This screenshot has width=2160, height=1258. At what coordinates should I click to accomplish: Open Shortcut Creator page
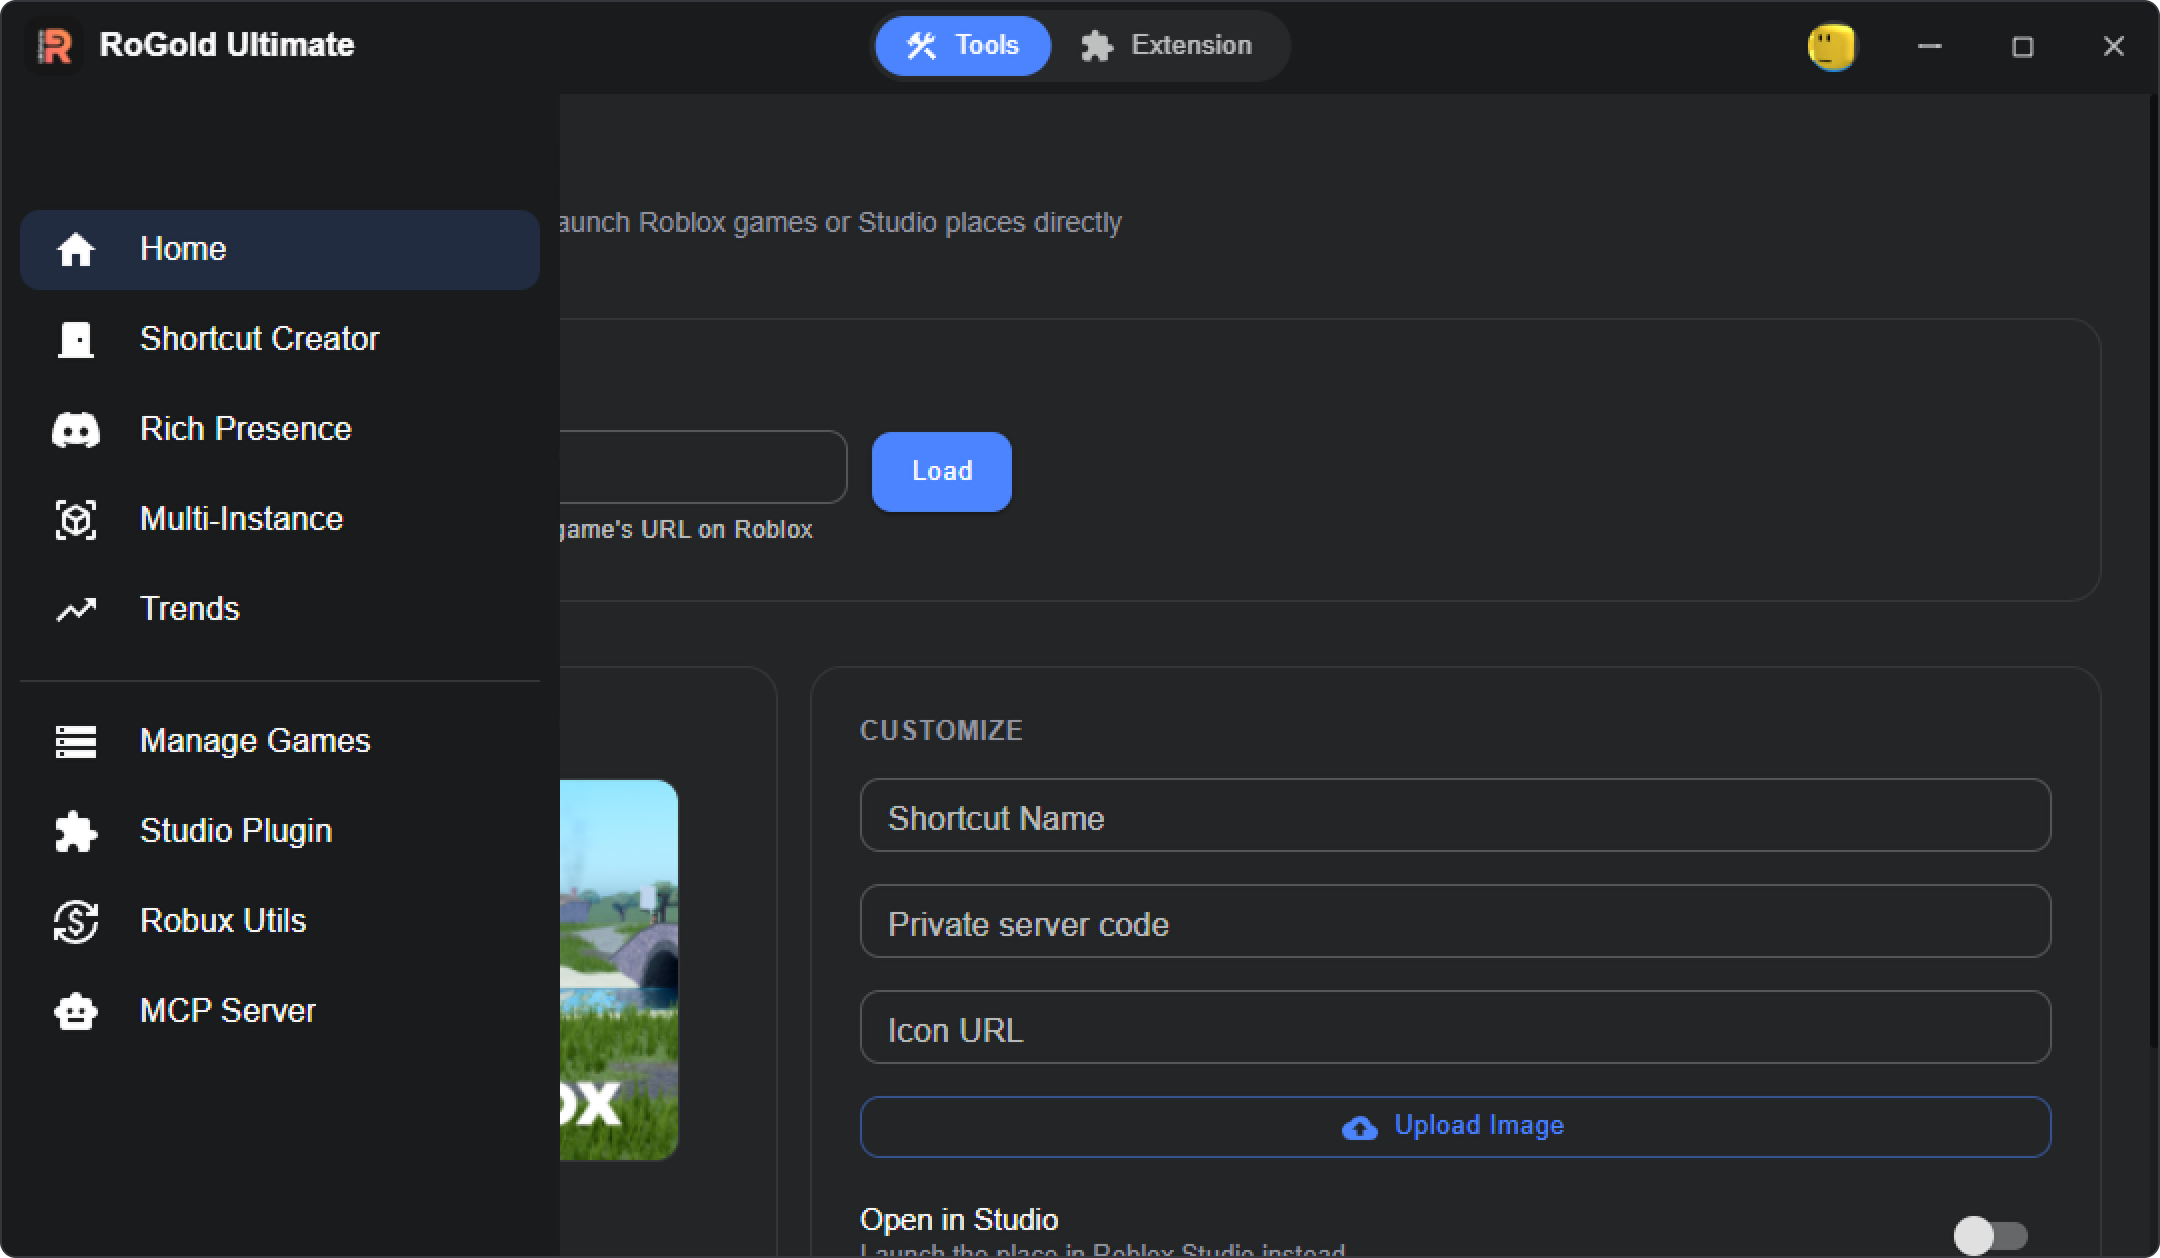click(280, 340)
